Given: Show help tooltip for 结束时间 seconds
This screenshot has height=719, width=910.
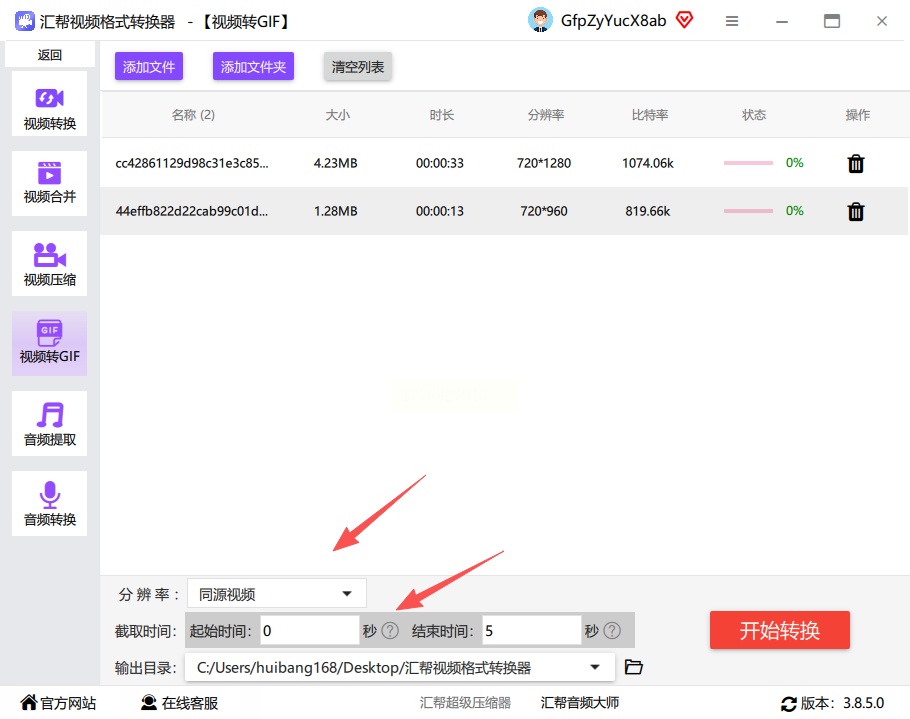Looking at the screenshot, I should click(612, 631).
